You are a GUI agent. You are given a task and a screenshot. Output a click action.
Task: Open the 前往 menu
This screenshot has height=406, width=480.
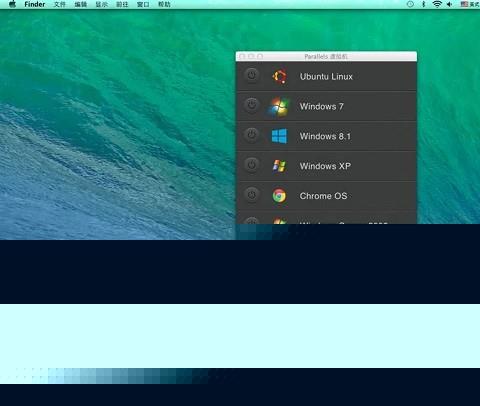click(122, 4)
